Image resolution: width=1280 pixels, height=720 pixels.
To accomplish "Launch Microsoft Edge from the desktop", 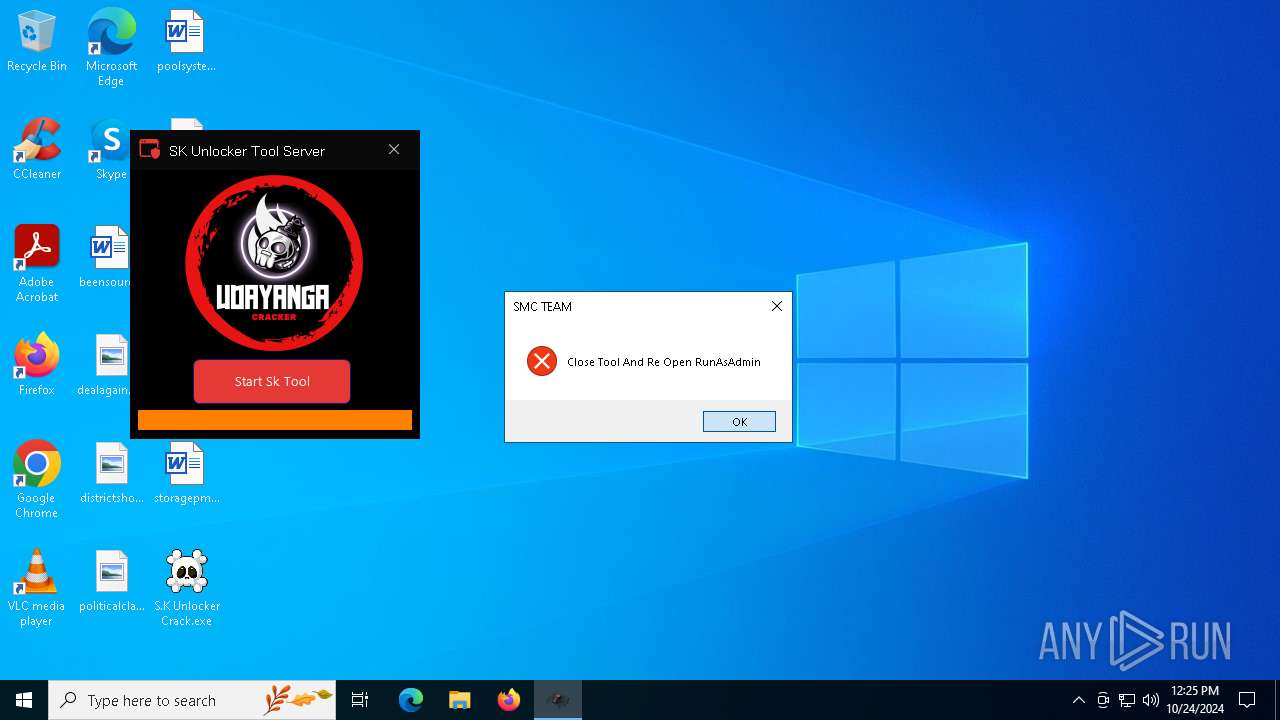I will (x=111, y=47).
